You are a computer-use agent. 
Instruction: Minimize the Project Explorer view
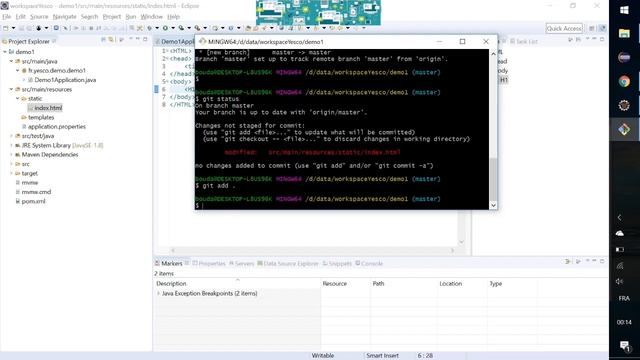(138, 39)
